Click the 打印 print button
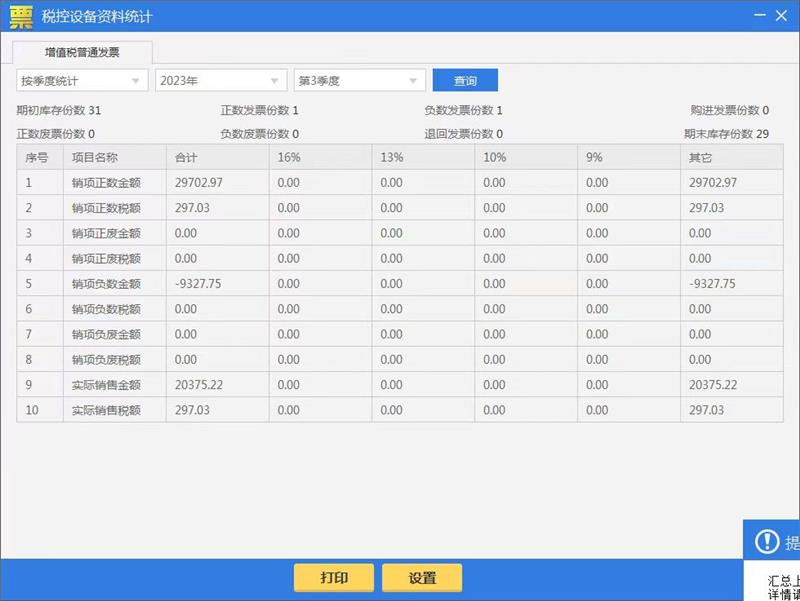 (x=334, y=578)
